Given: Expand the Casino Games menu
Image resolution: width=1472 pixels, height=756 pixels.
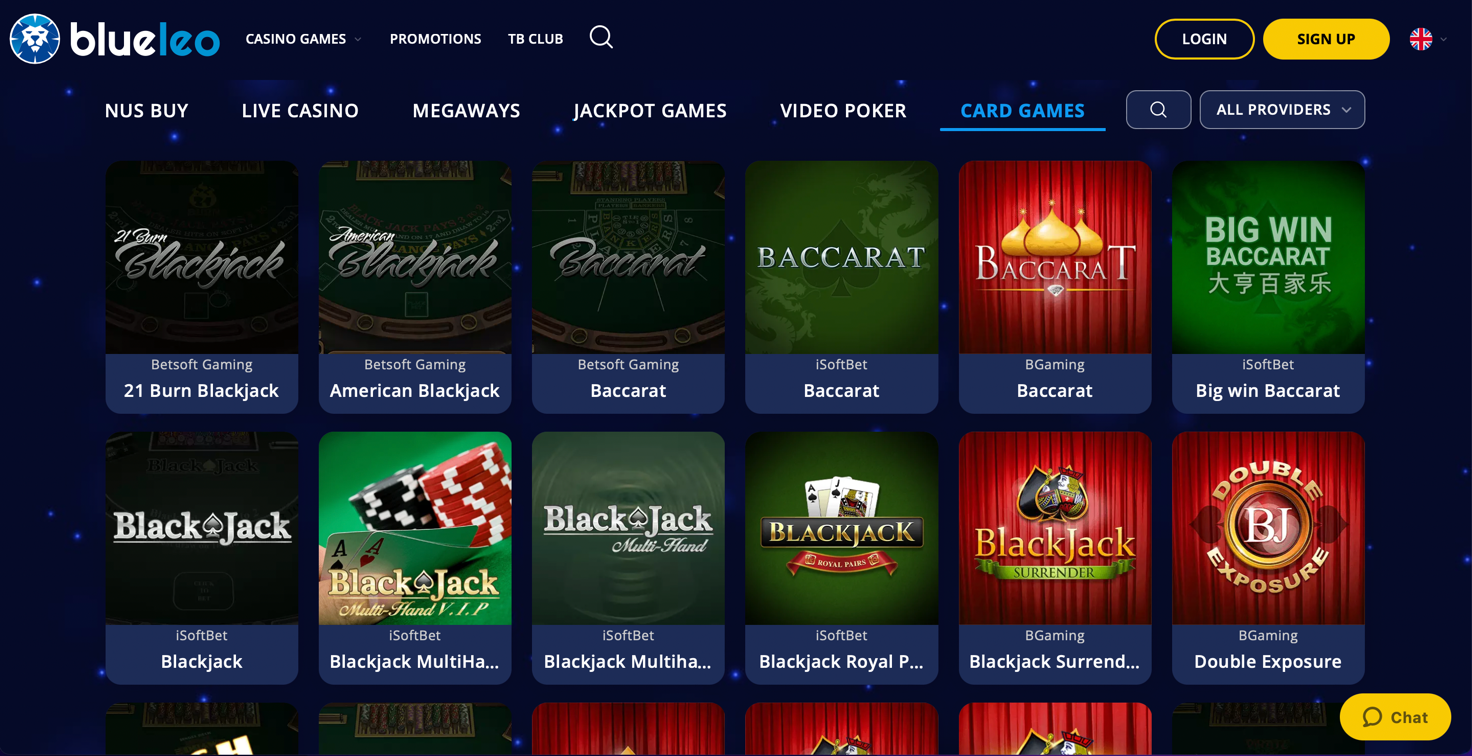Looking at the screenshot, I should click(x=304, y=39).
